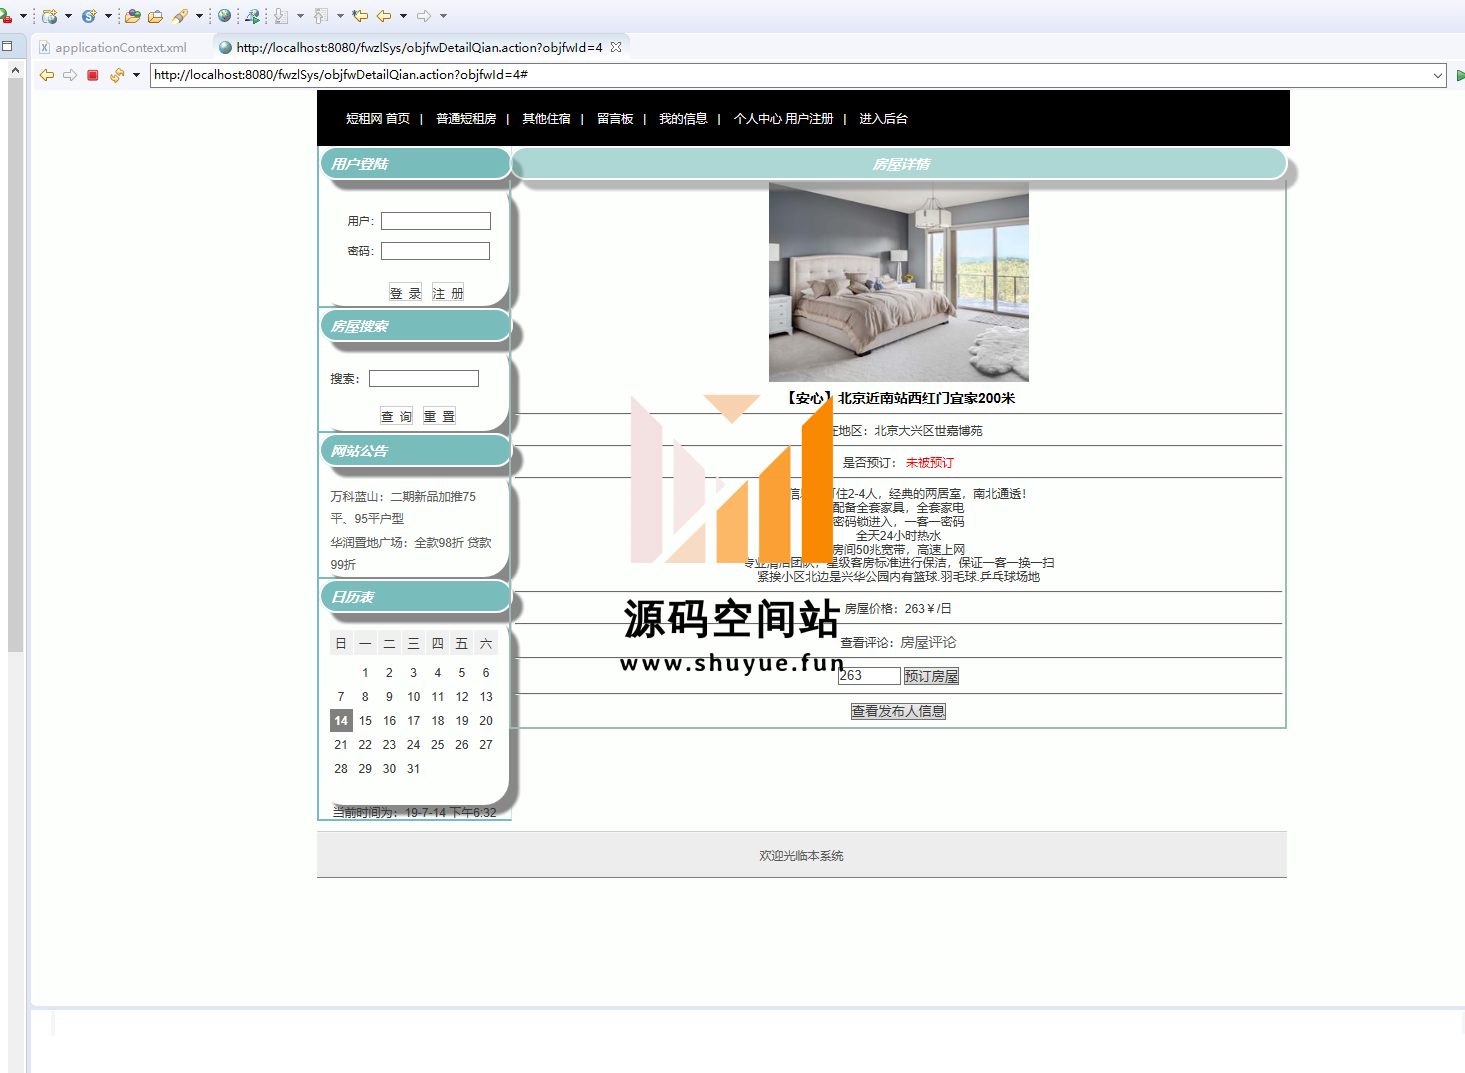Select day 31 in the calendar
Screen dimensions: 1465x1073
click(x=413, y=768)
